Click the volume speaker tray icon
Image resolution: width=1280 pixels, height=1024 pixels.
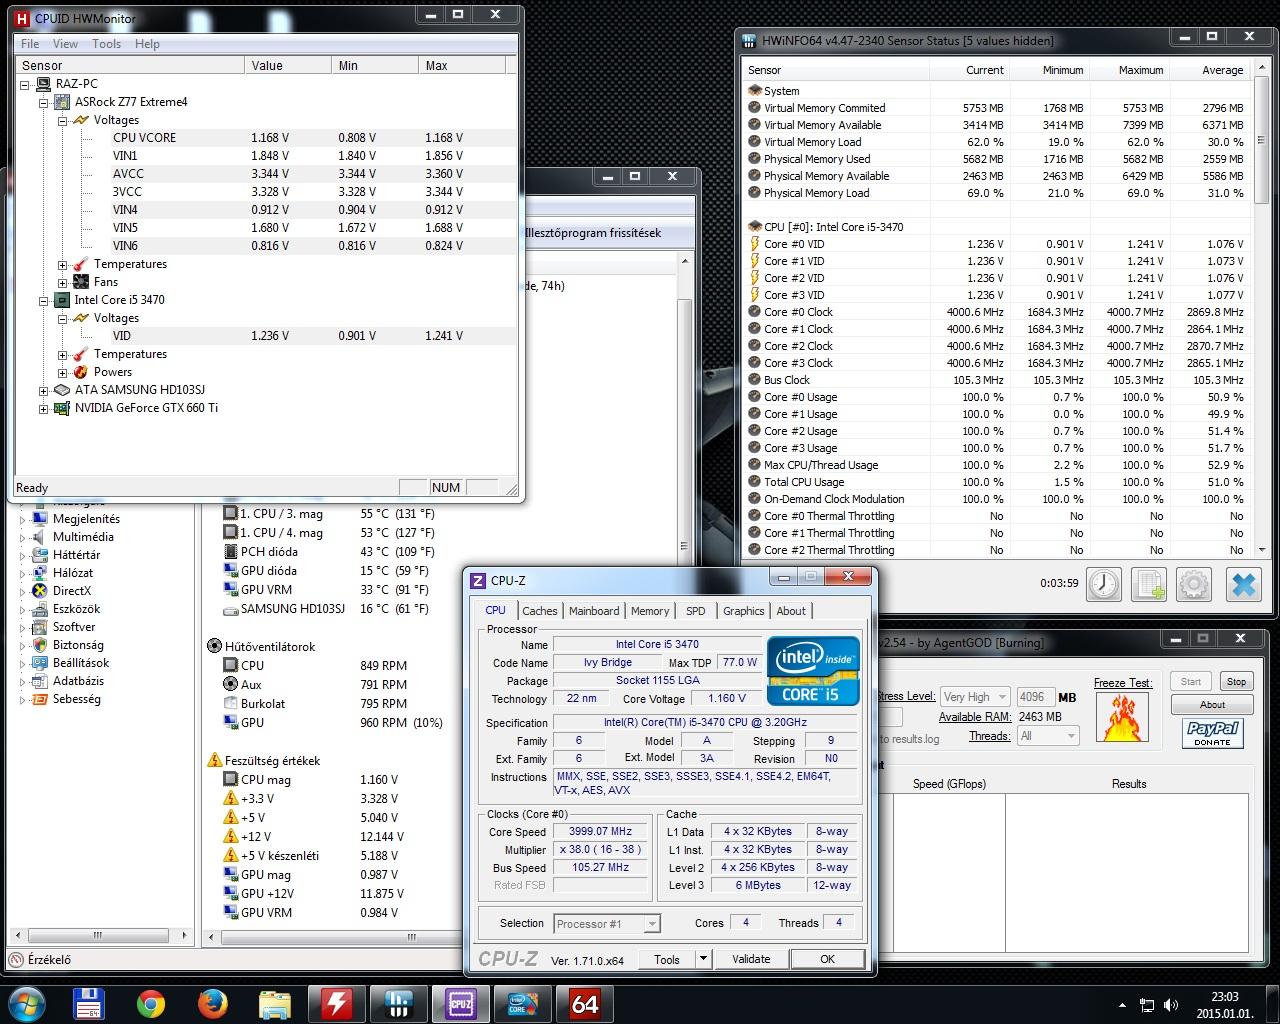pyautogui.click(x=1171, y=1005)
